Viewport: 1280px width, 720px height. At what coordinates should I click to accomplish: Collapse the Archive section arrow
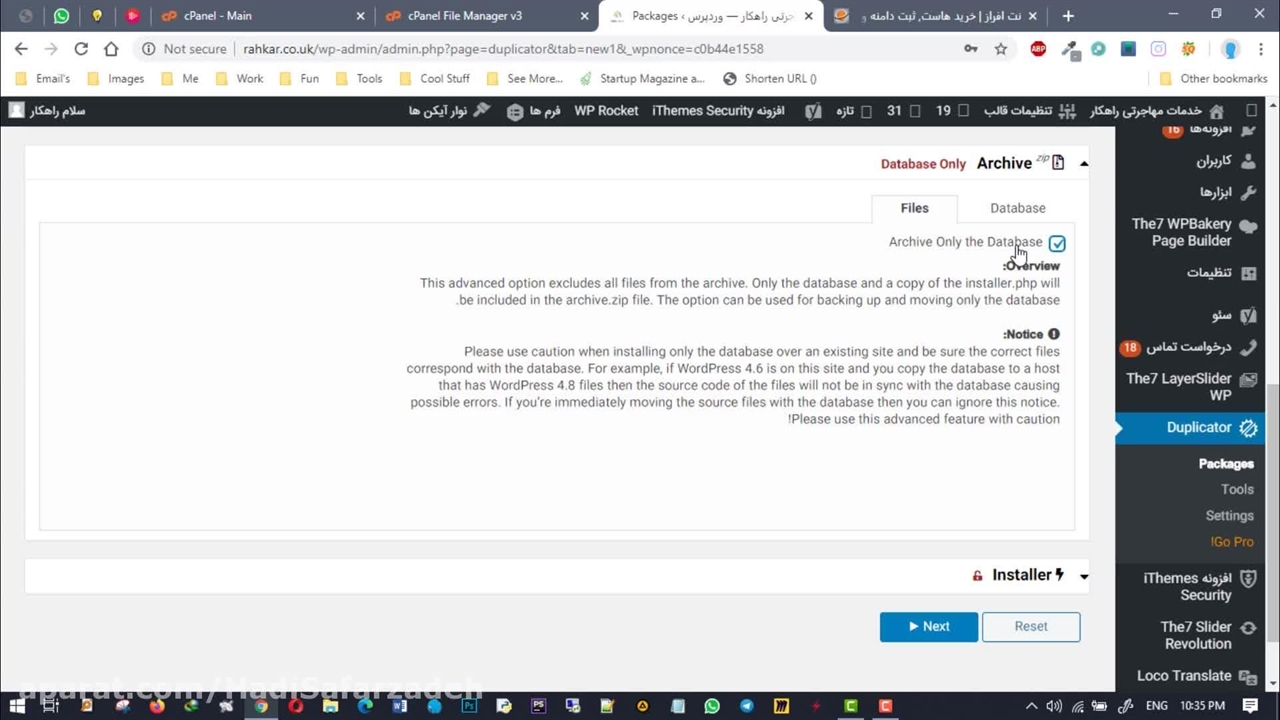1084,164
